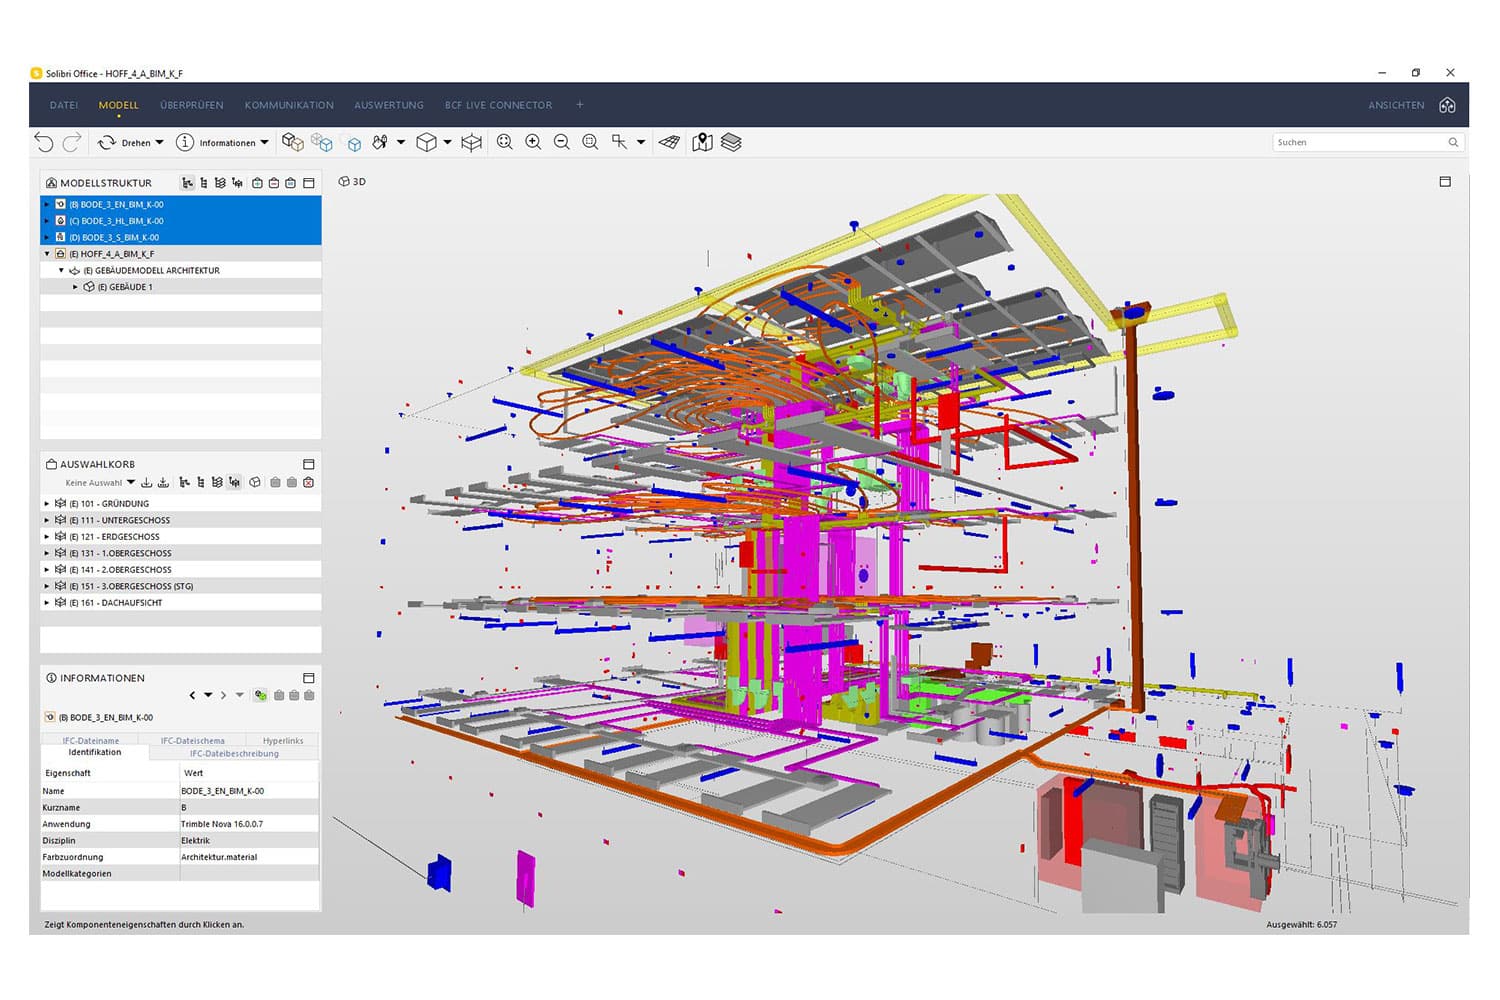Select the 121 - ERDGESCHOSS row

pos(181,536)
